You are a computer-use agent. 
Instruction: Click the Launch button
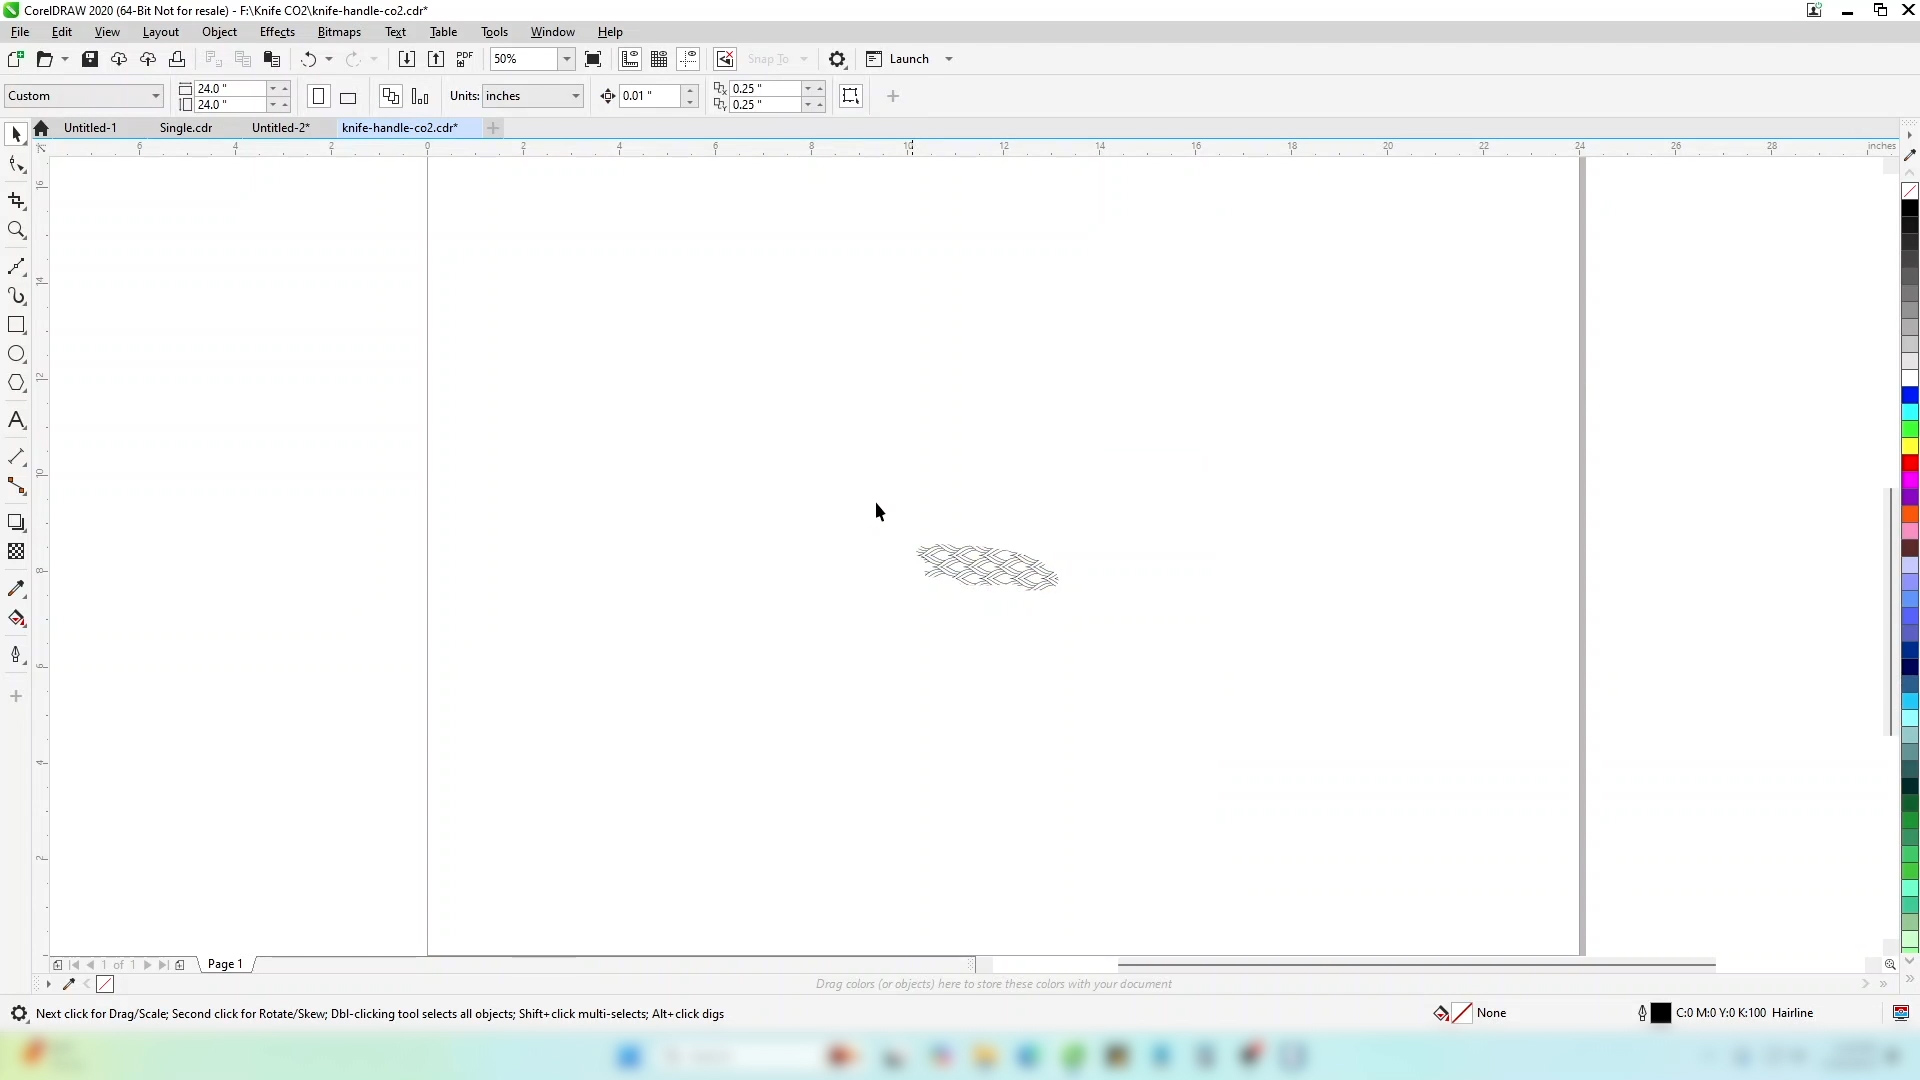pos(909,59)
